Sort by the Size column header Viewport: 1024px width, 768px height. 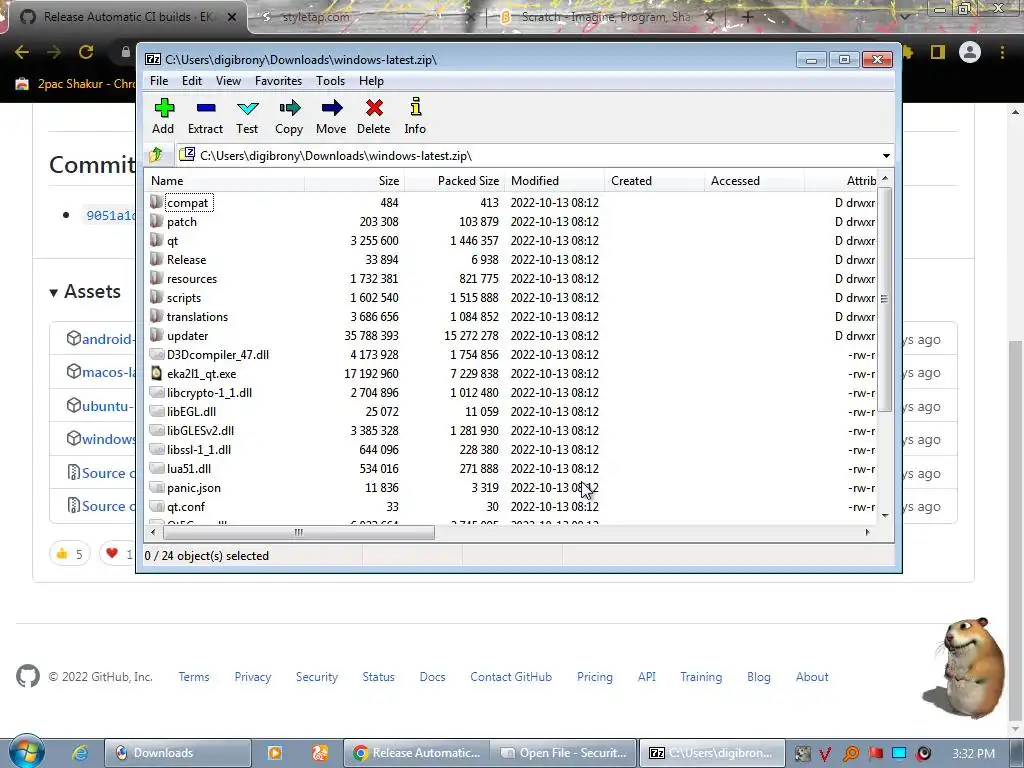click(355, 181)
